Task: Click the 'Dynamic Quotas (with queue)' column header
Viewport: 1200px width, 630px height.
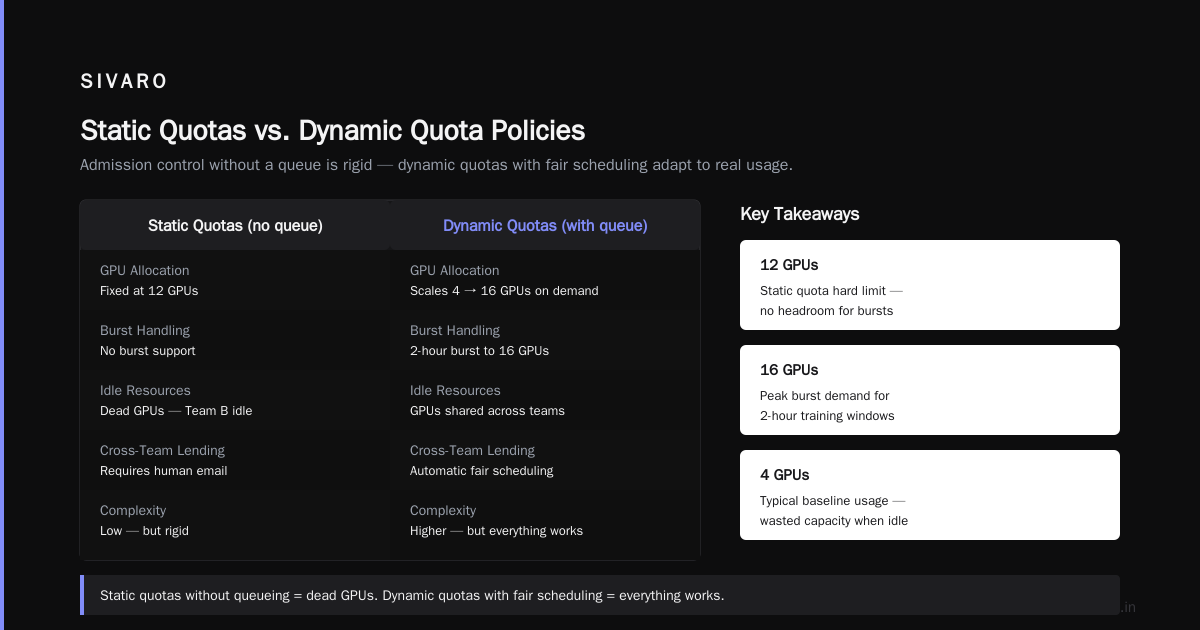Action: point(545,226)
